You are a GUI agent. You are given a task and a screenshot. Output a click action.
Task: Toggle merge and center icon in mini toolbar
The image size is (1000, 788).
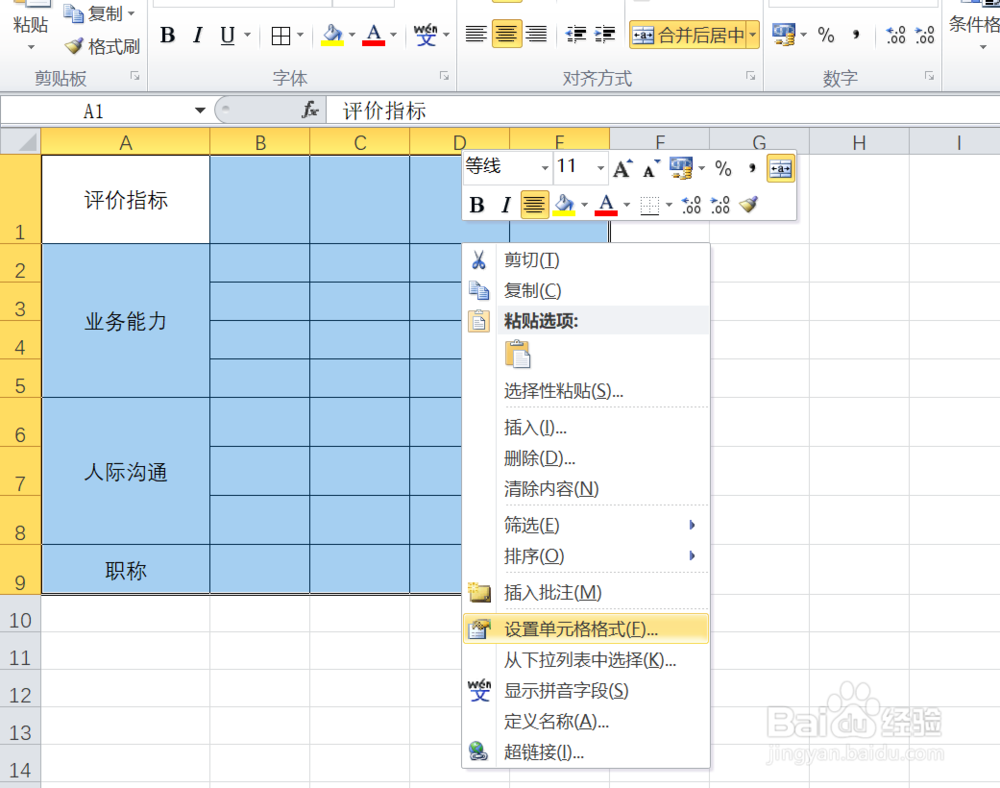point(781,169)
